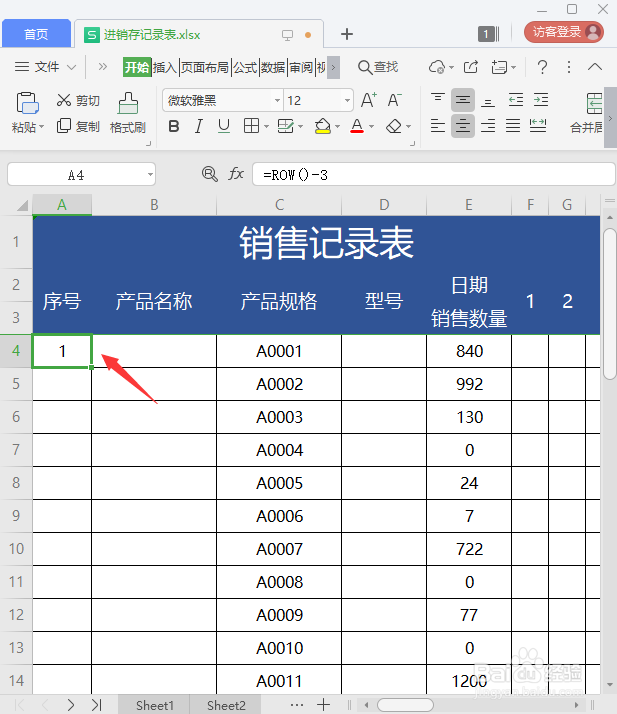Viewport: 617px width, 714px height.
Task: Toggle vertical middle alignment
Action: click(463, 100)
